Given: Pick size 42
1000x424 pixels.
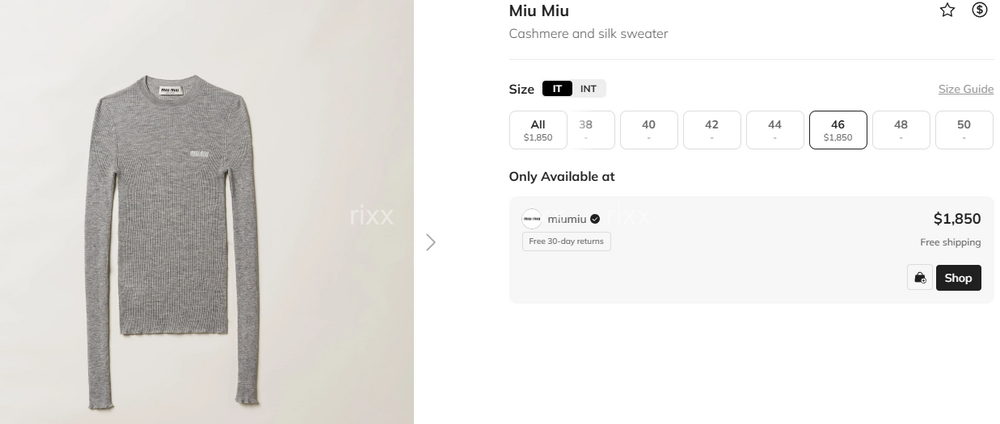Looking at the screenshot, I should (712, 130).
